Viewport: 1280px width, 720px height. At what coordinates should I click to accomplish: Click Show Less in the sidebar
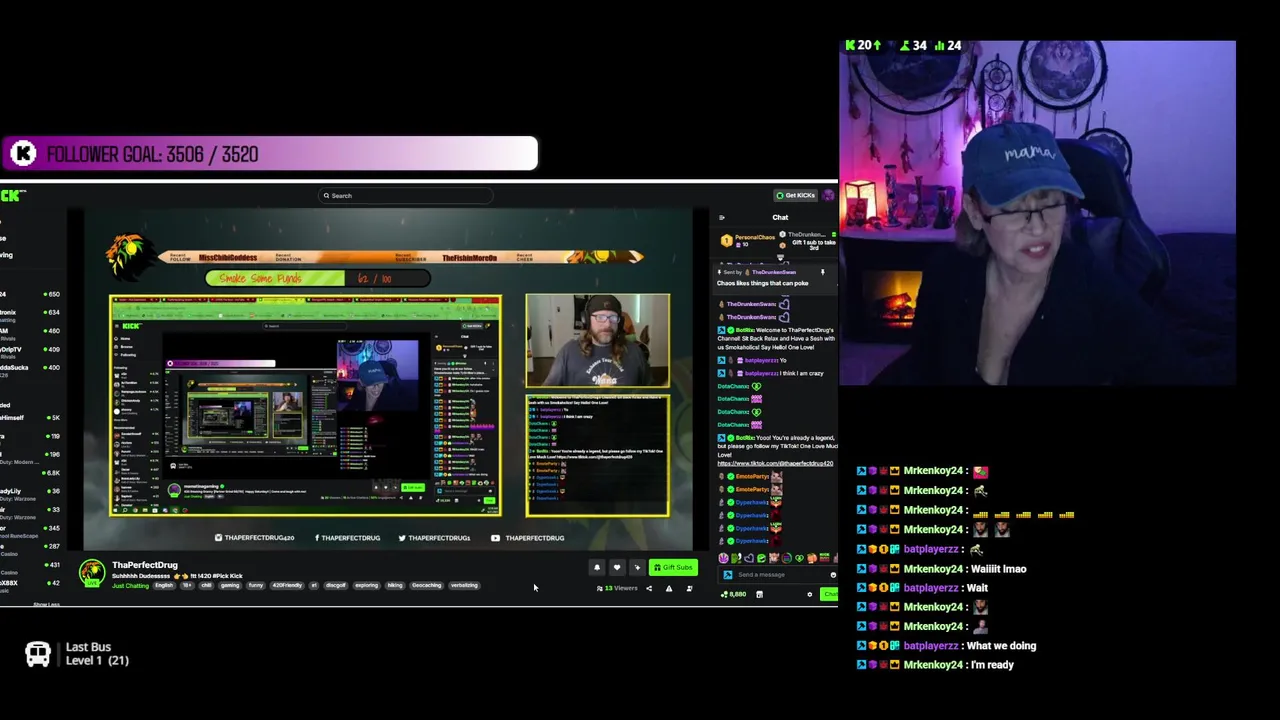click(46, 604)
